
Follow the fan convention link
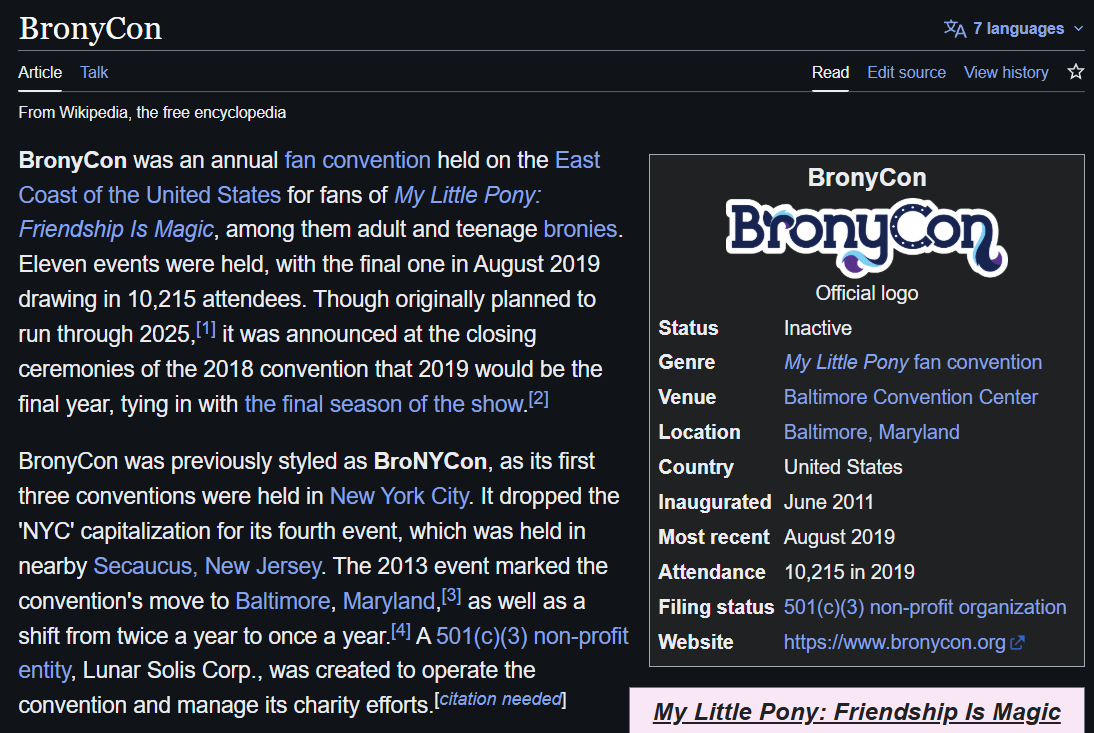(x=358, y=160)
